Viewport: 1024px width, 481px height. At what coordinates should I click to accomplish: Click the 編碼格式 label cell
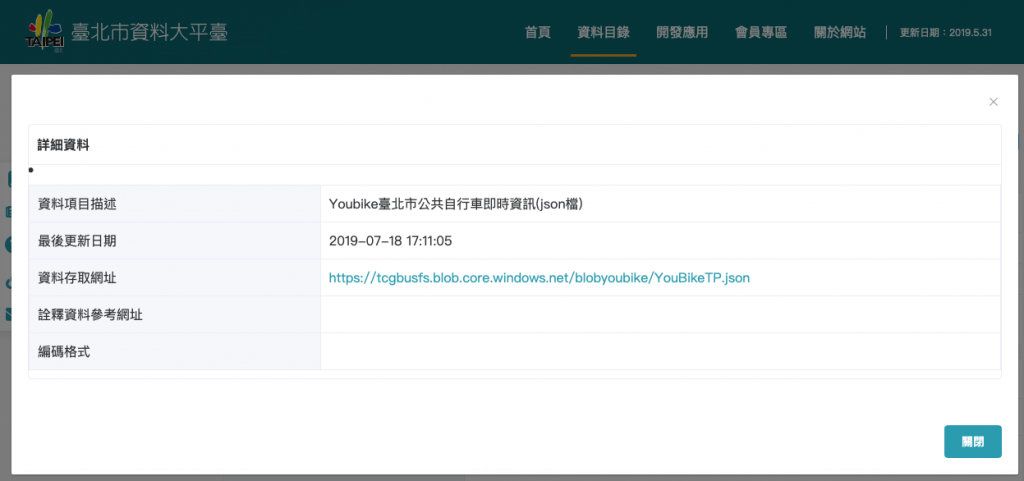pos(174,352)
